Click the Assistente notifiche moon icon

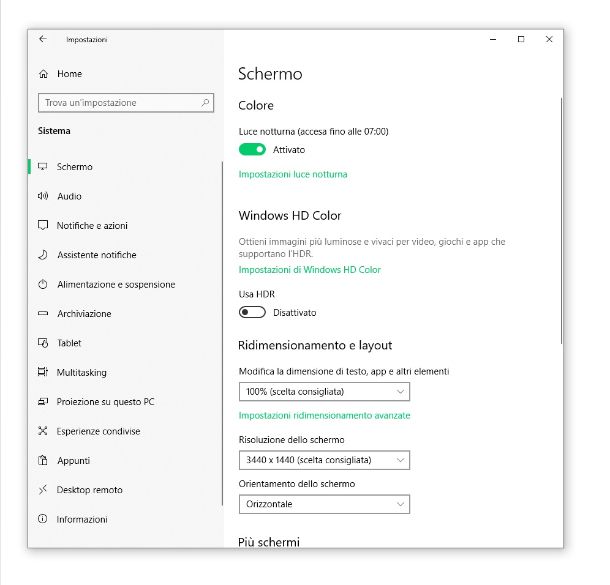point(43,255)
